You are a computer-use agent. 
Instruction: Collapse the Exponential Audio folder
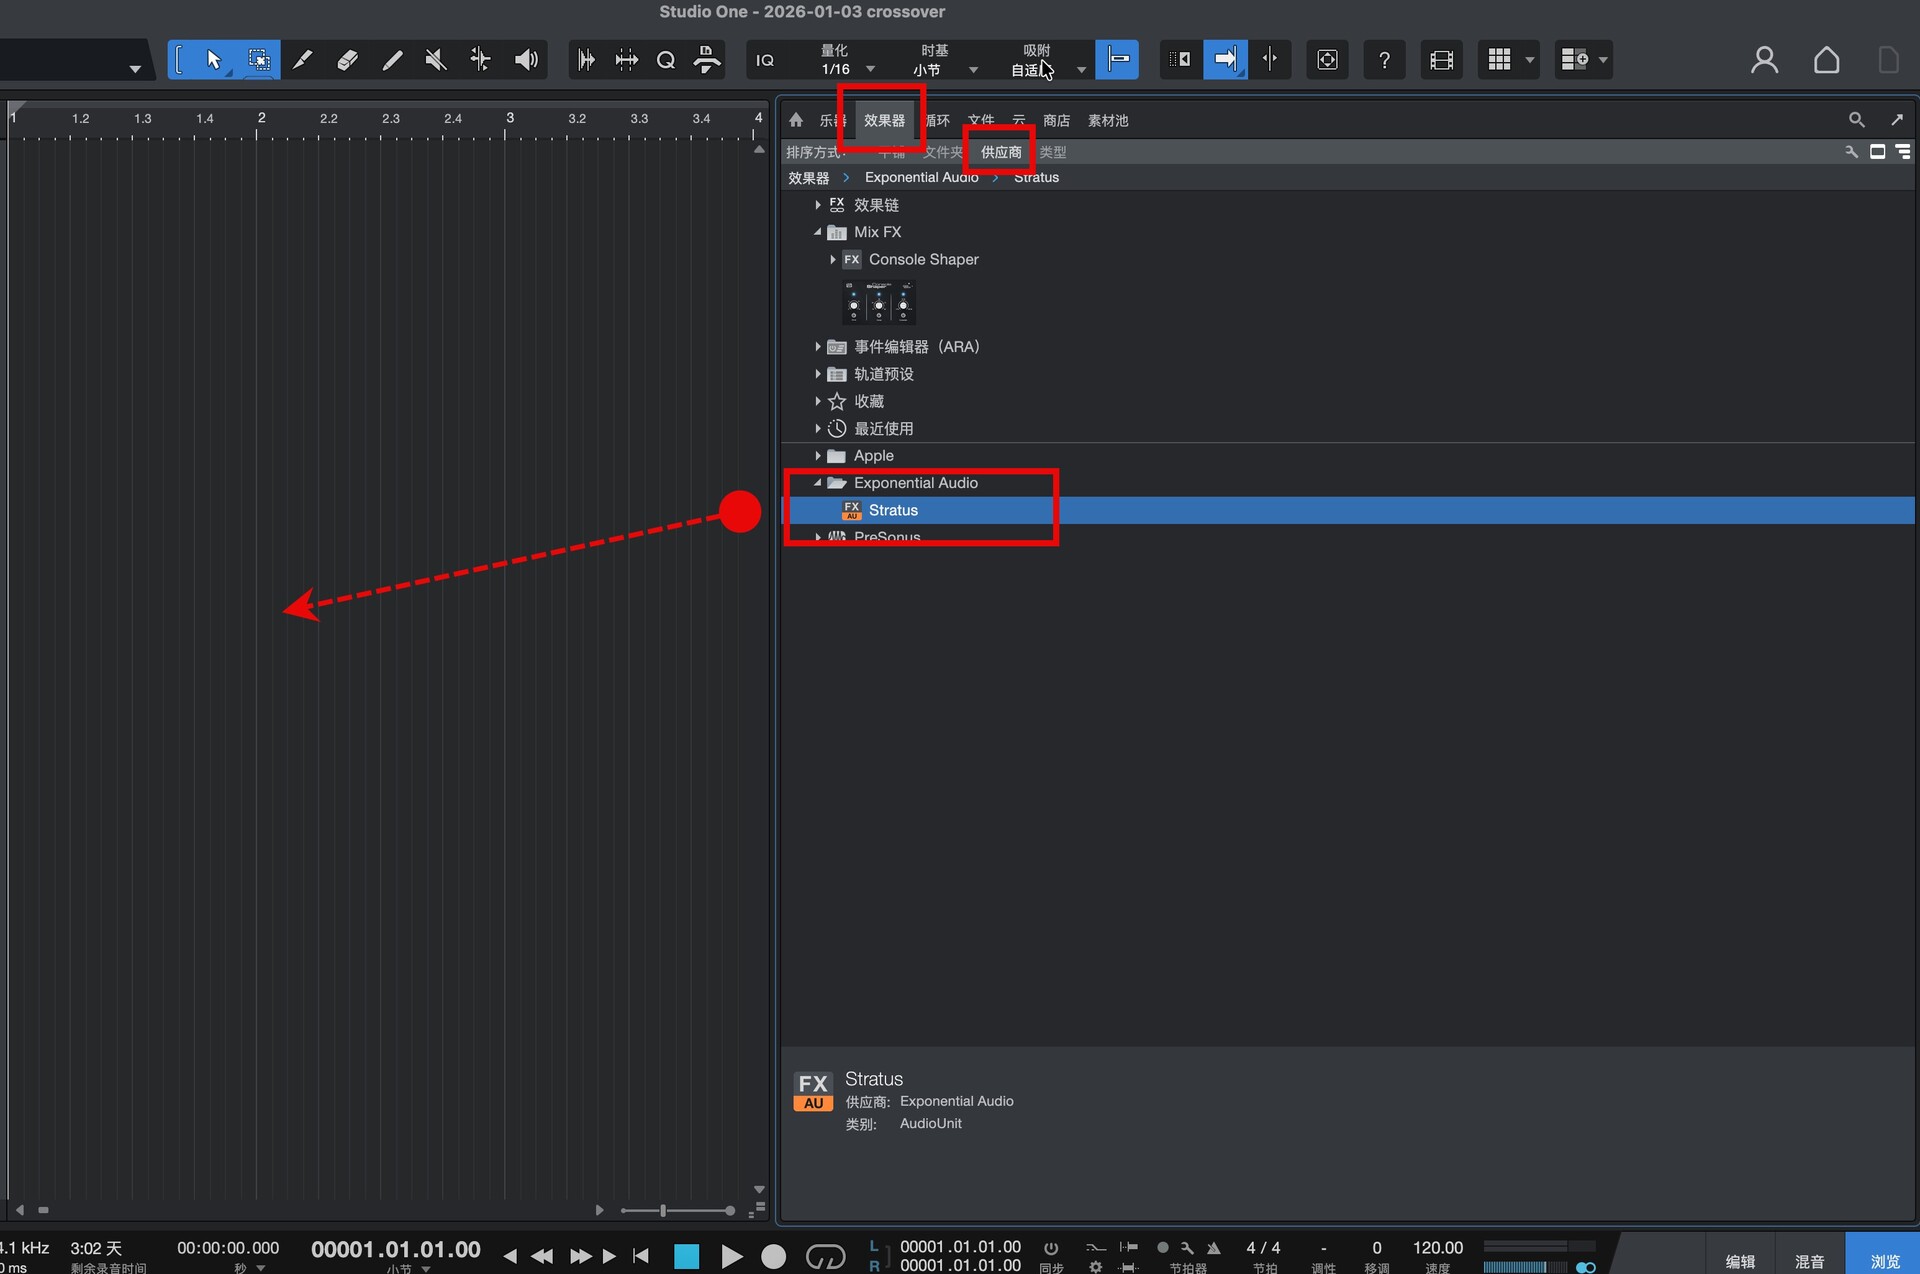tap(818, 483)
